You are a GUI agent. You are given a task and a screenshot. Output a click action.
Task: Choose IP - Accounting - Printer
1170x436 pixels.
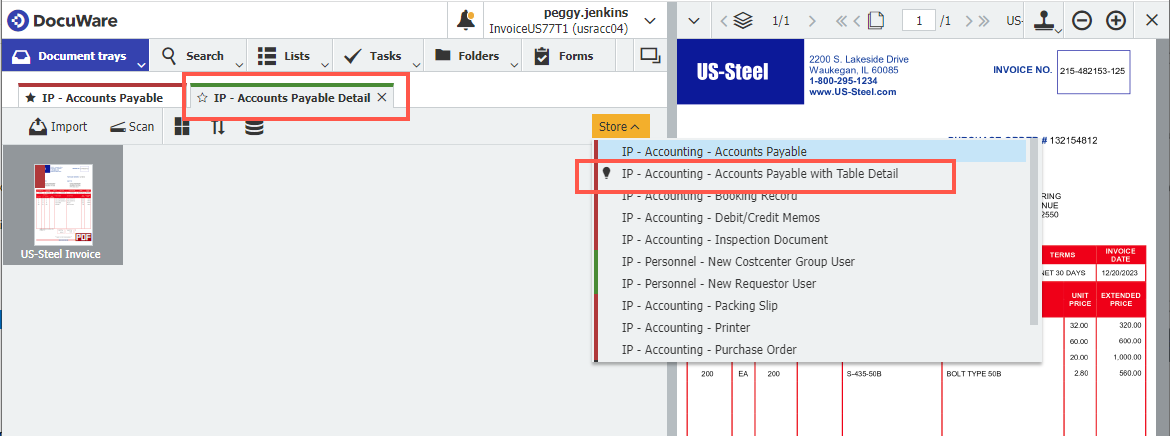click(811, 328)
